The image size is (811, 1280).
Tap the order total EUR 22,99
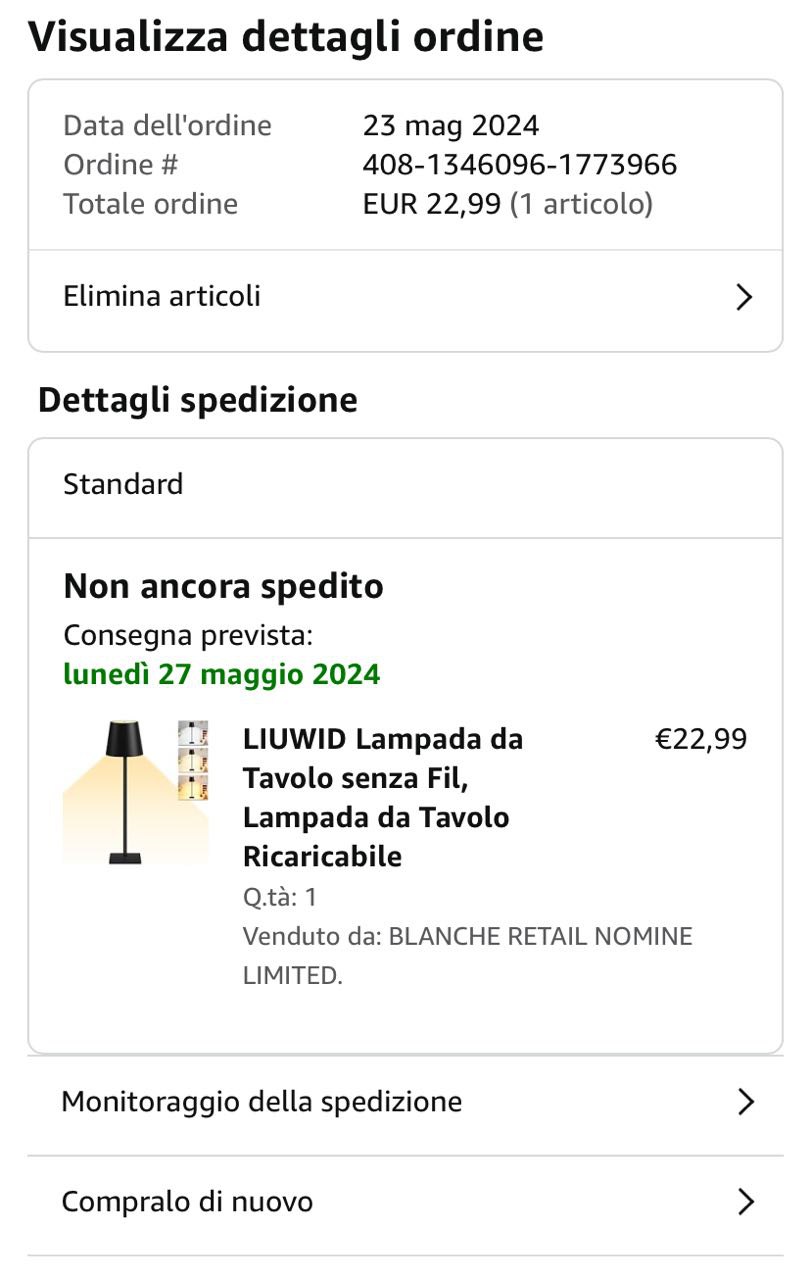tap(431, 204)
